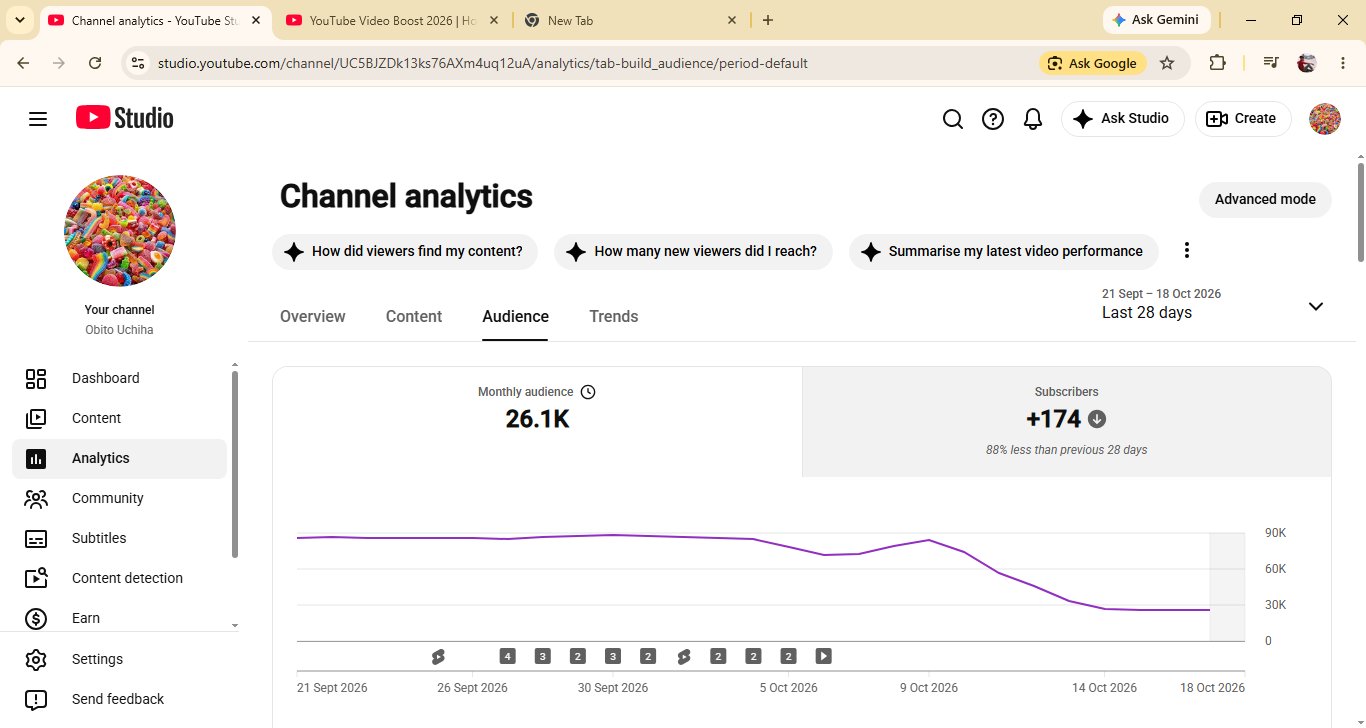Open the YouTube Studio hamburger menu
The image size is (1366, 728).
pyautogui.click(x=38, y=119)
